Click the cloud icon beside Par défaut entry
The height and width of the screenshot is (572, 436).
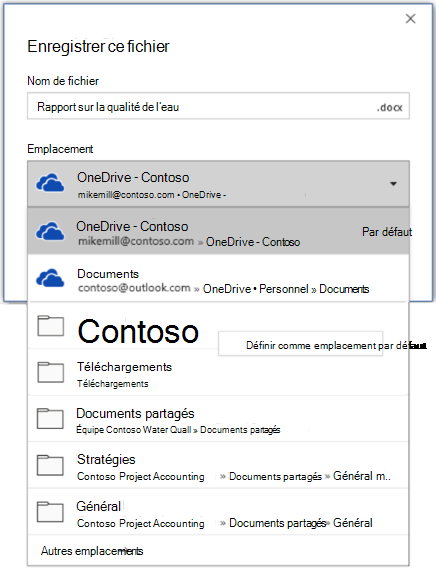[50, 231]
